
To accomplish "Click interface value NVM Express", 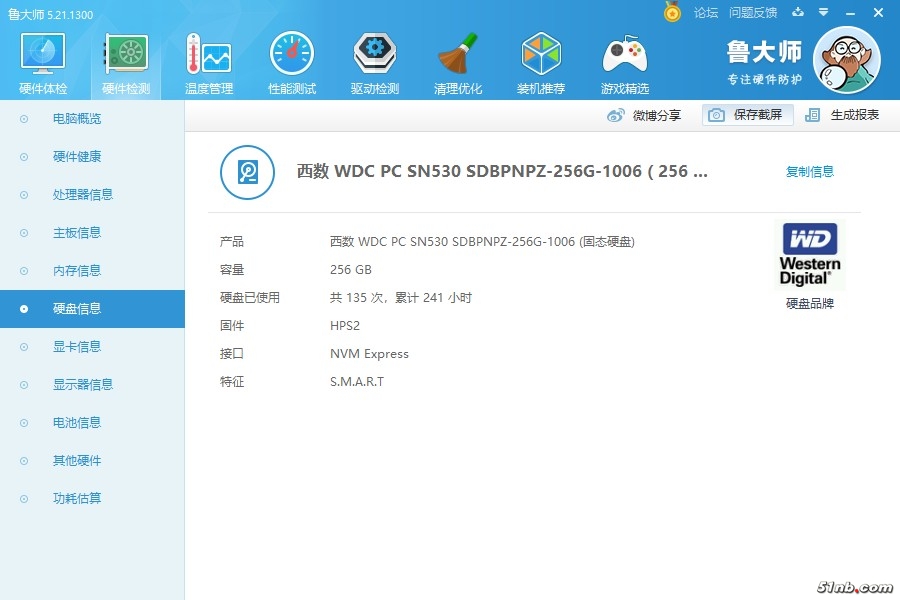I will 369,354.
